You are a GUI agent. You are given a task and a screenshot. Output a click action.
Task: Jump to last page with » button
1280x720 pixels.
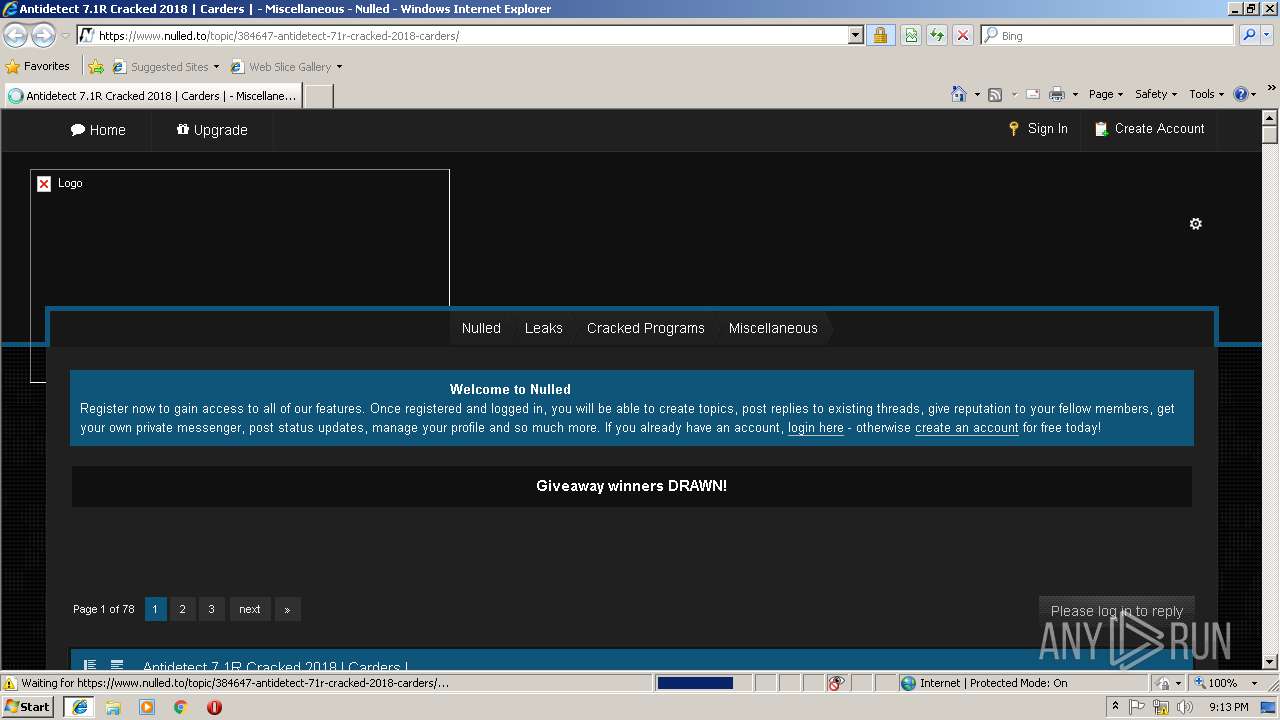pyautogui.click(x=287, y=609)
